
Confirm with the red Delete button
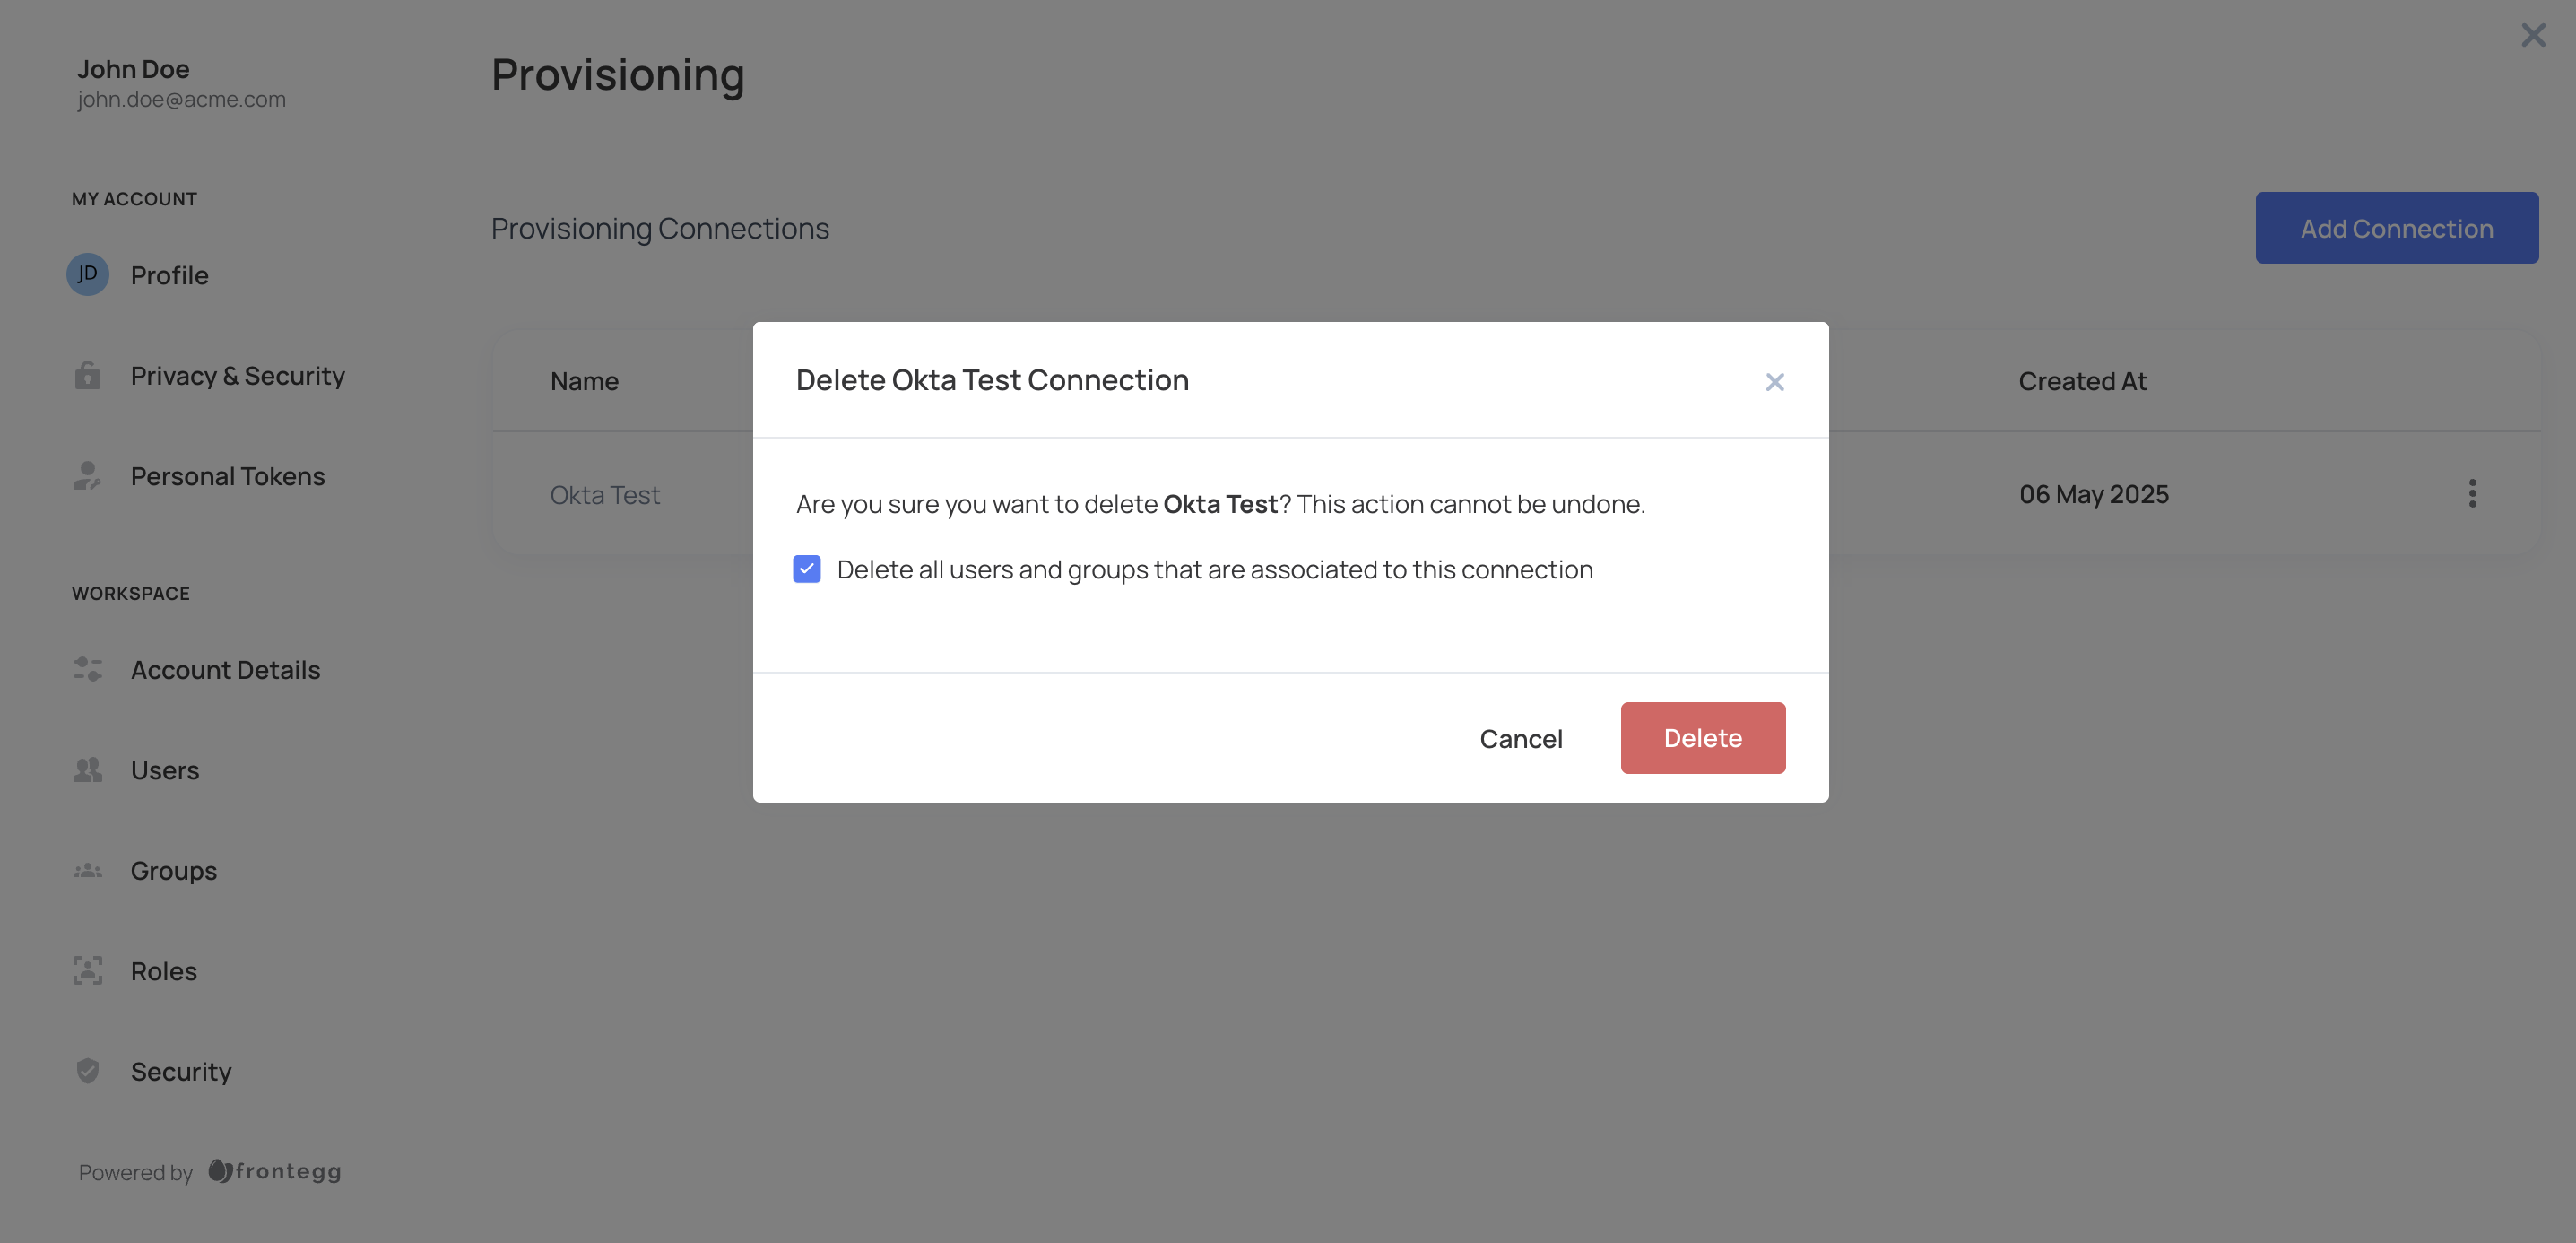(1702, 738)
